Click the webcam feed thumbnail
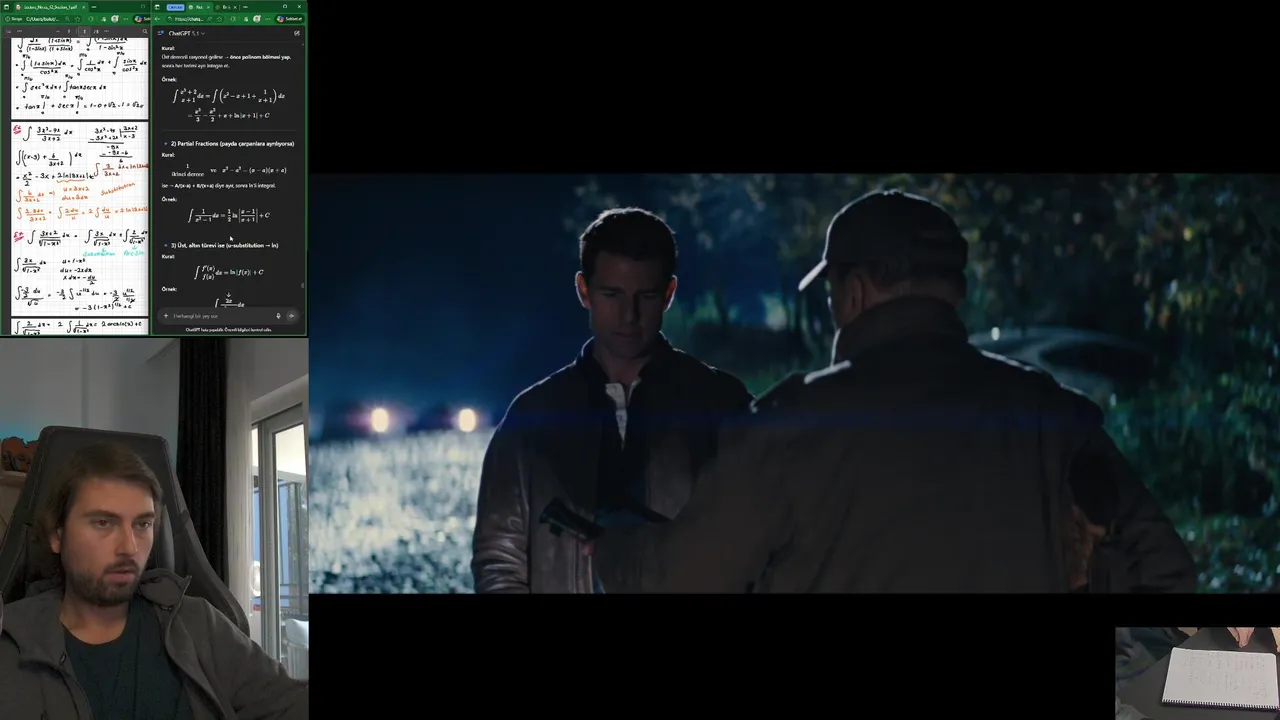Viewport: 1280px width, 720px height. [x=154, y=529]
